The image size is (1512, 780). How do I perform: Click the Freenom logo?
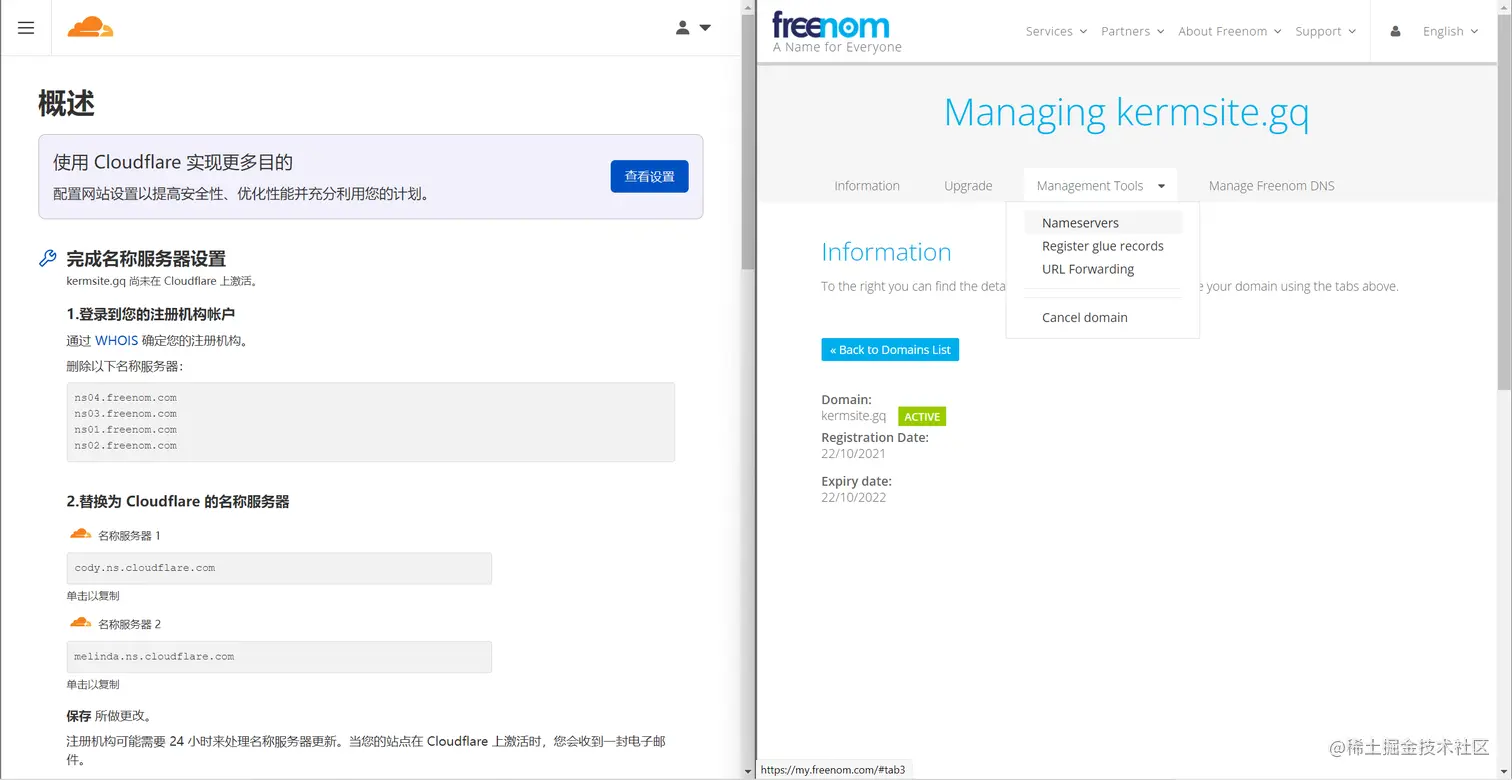coord(830,25)
